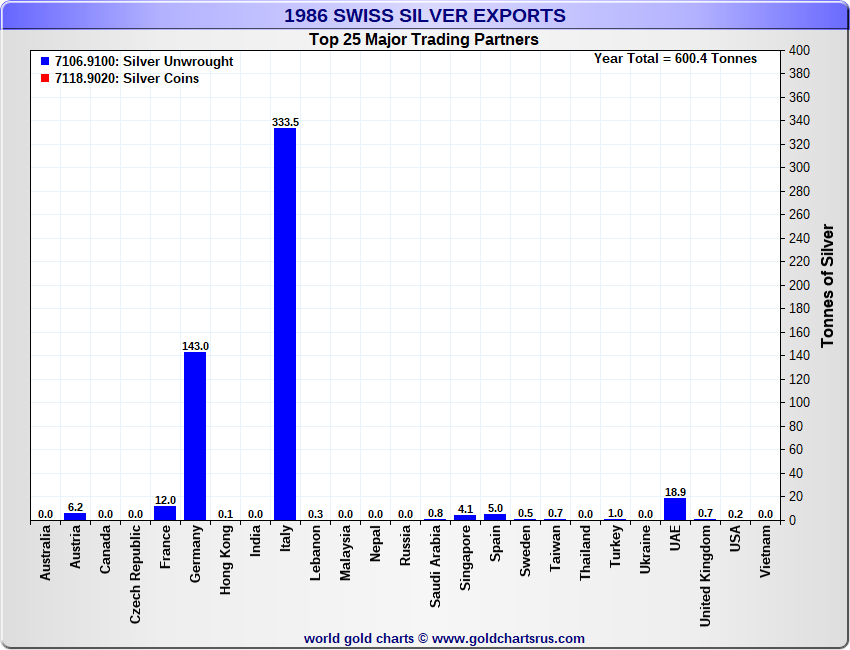This screenshot has height=650, width=850.
Task: Click the Saudi Arabia axis label
Action: click(435, 566)
